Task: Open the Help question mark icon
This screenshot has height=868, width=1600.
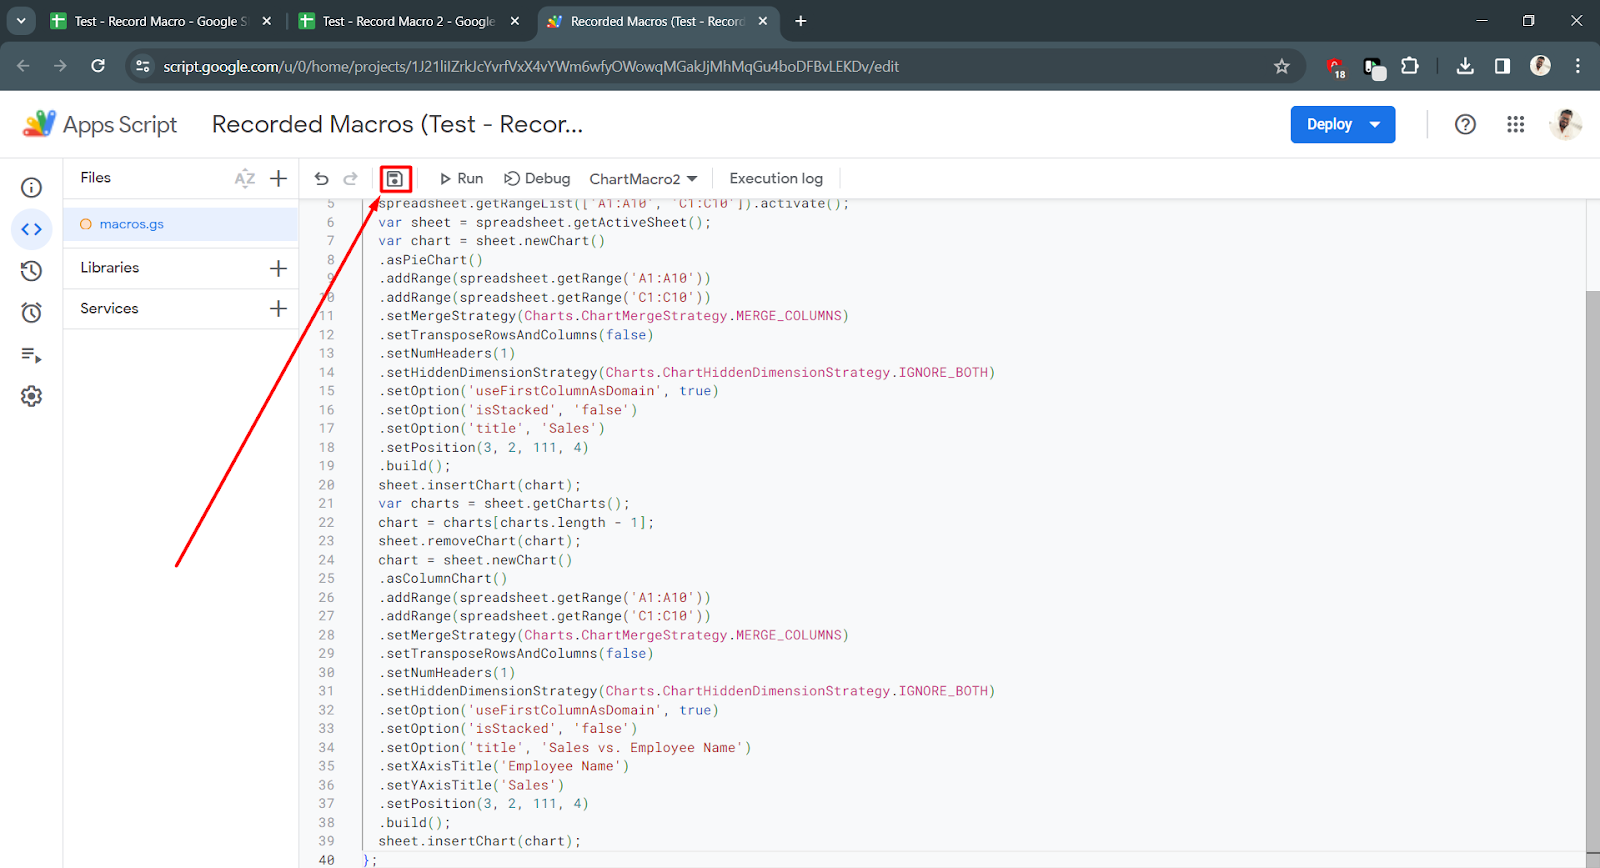Action: tap(1465, 125)
